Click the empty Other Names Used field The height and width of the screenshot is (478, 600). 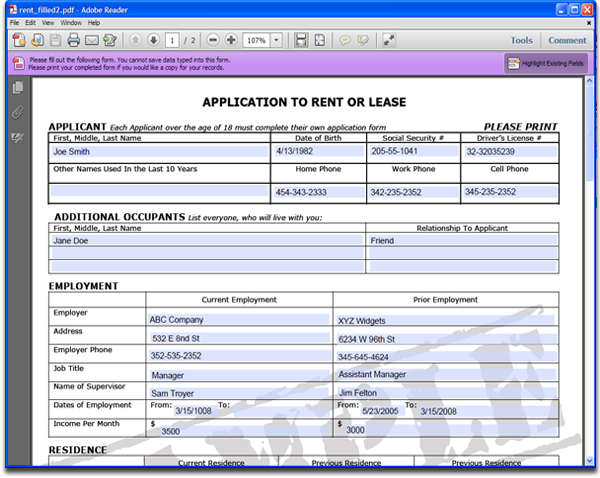click(x=160, y=191)
